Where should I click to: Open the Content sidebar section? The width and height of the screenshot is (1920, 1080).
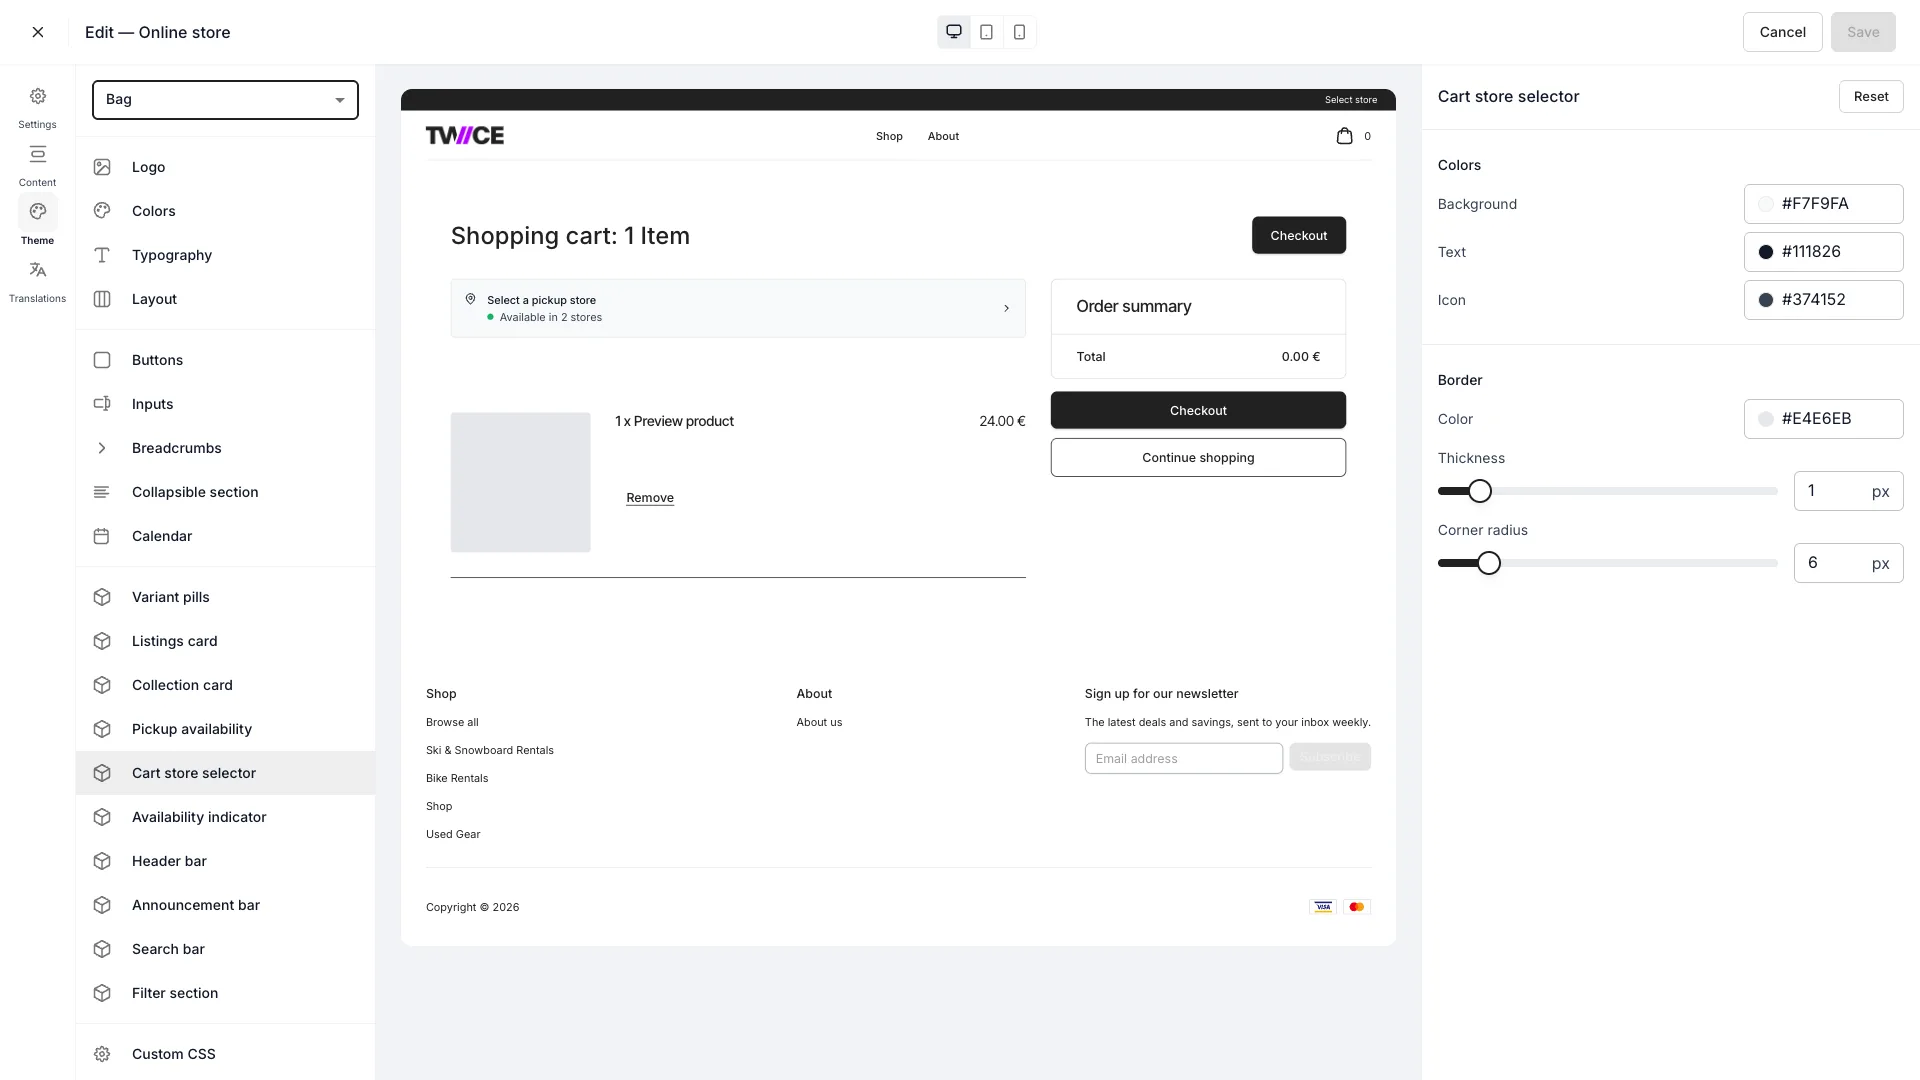click(x=37, y=165)
